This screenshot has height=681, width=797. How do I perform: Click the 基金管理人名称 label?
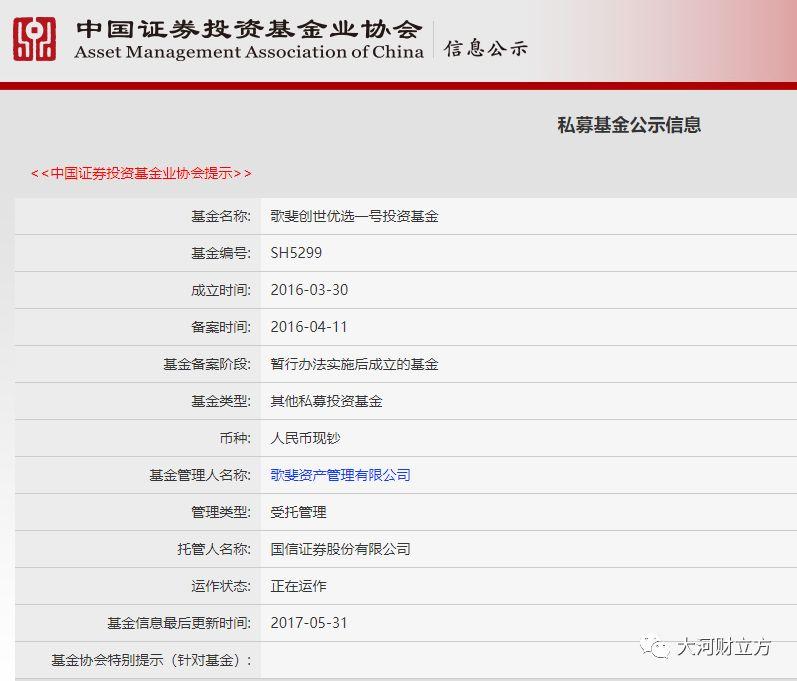coord(200,475)
